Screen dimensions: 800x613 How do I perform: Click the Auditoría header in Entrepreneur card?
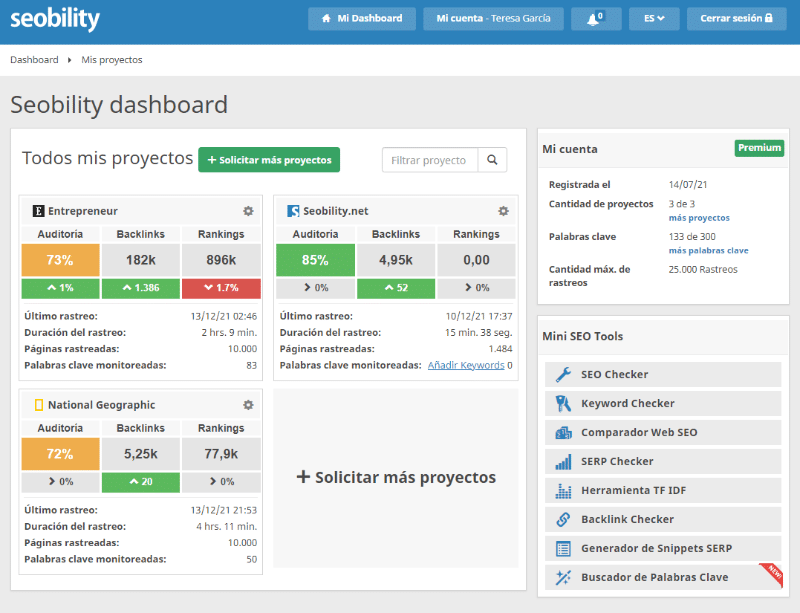60,234
